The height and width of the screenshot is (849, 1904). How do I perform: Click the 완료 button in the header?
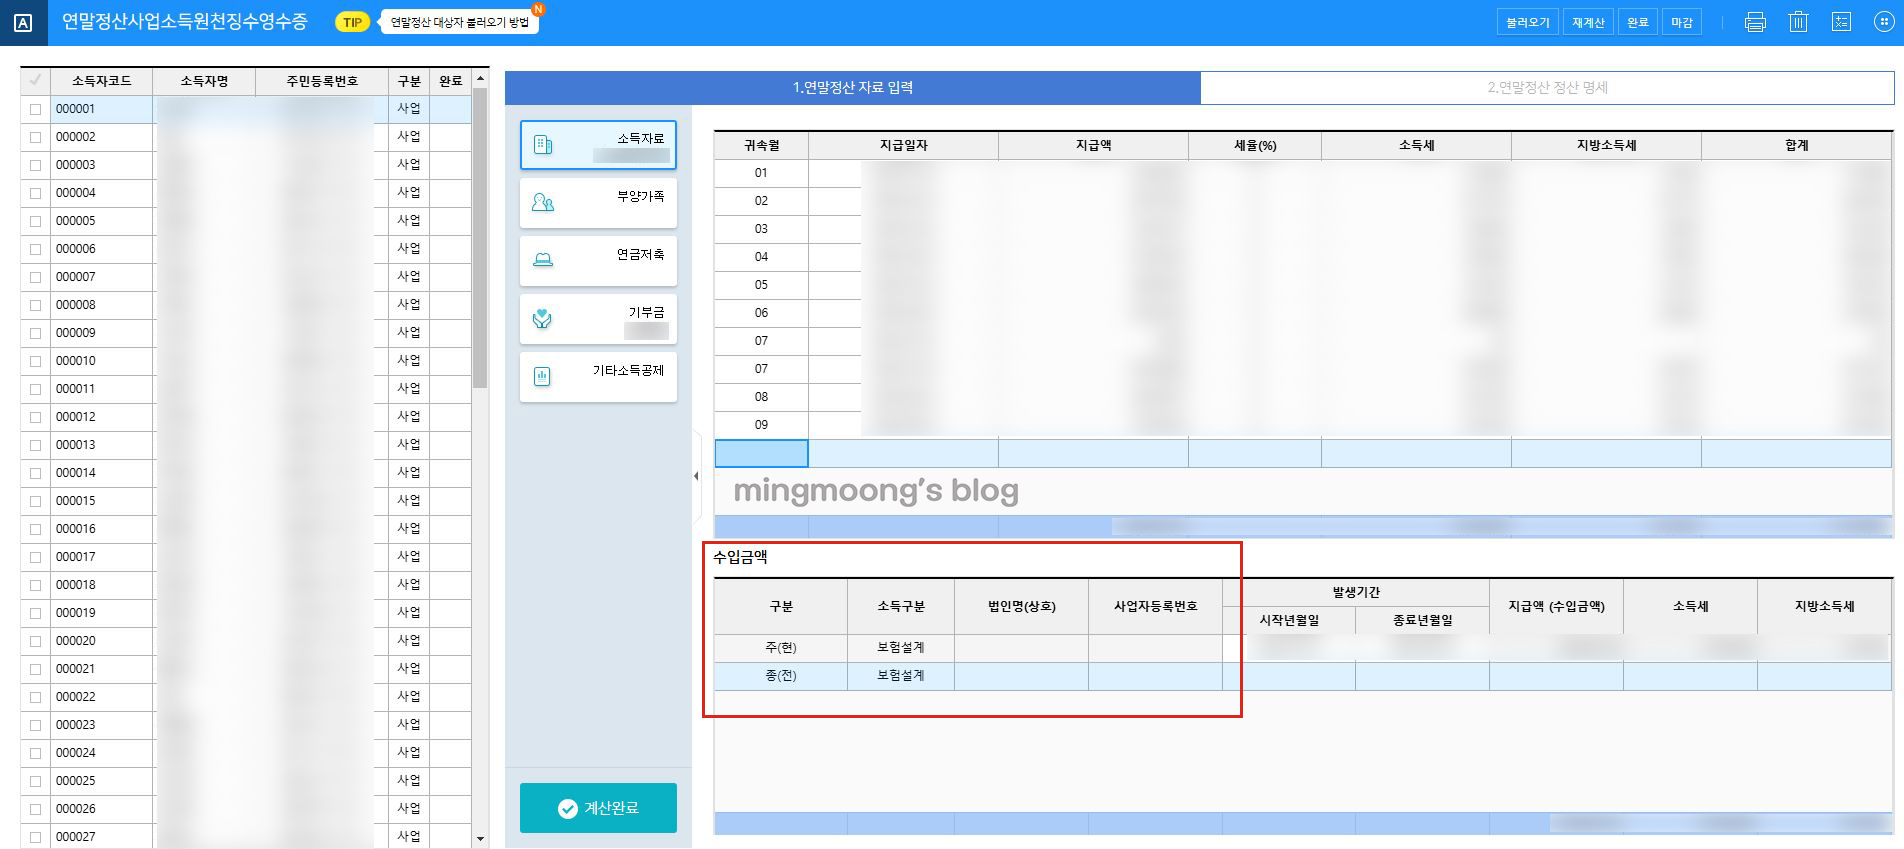tap(1637, 22)
